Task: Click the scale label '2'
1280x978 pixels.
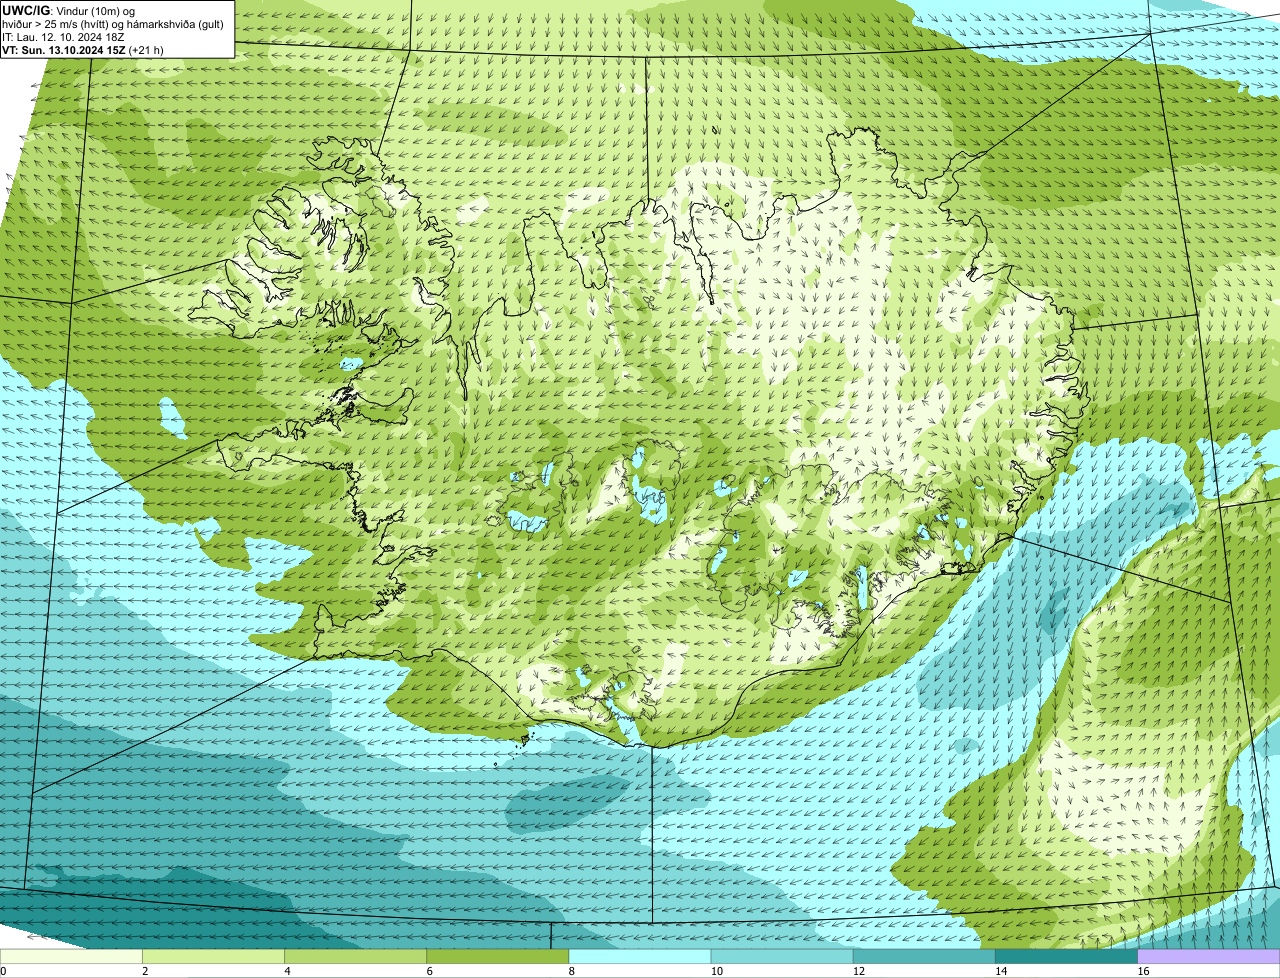Action: [145, 971]
